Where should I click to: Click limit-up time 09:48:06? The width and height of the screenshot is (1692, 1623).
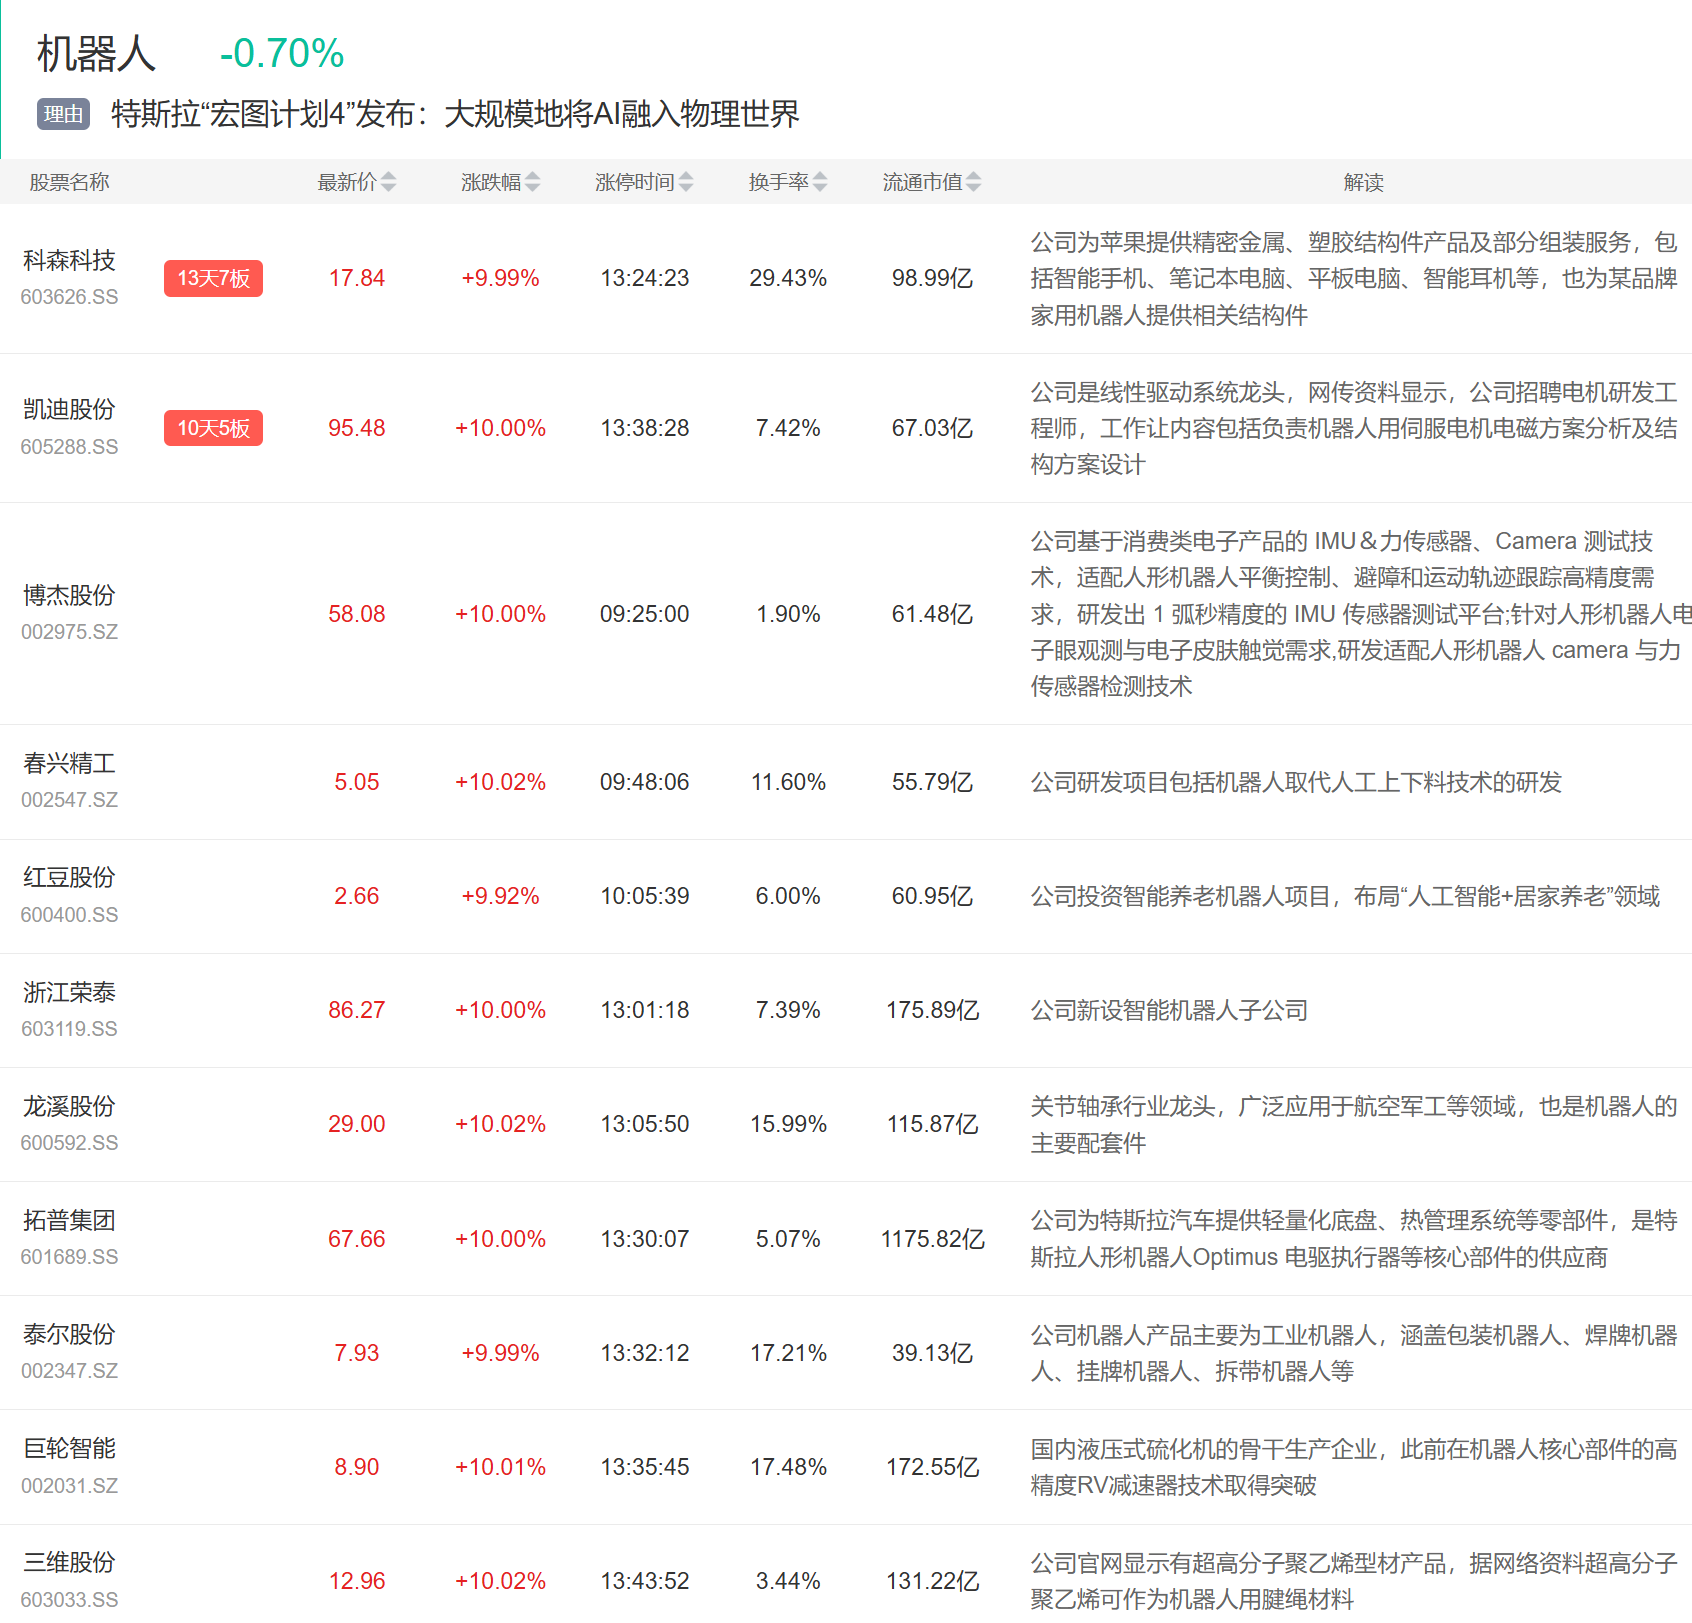pos(645,782)
